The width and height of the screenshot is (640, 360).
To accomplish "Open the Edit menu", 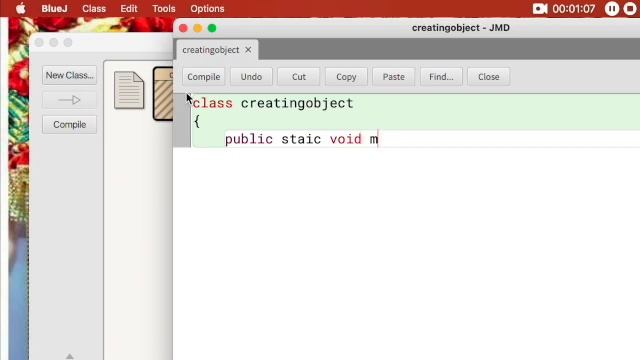I will (x=129, y=9).
